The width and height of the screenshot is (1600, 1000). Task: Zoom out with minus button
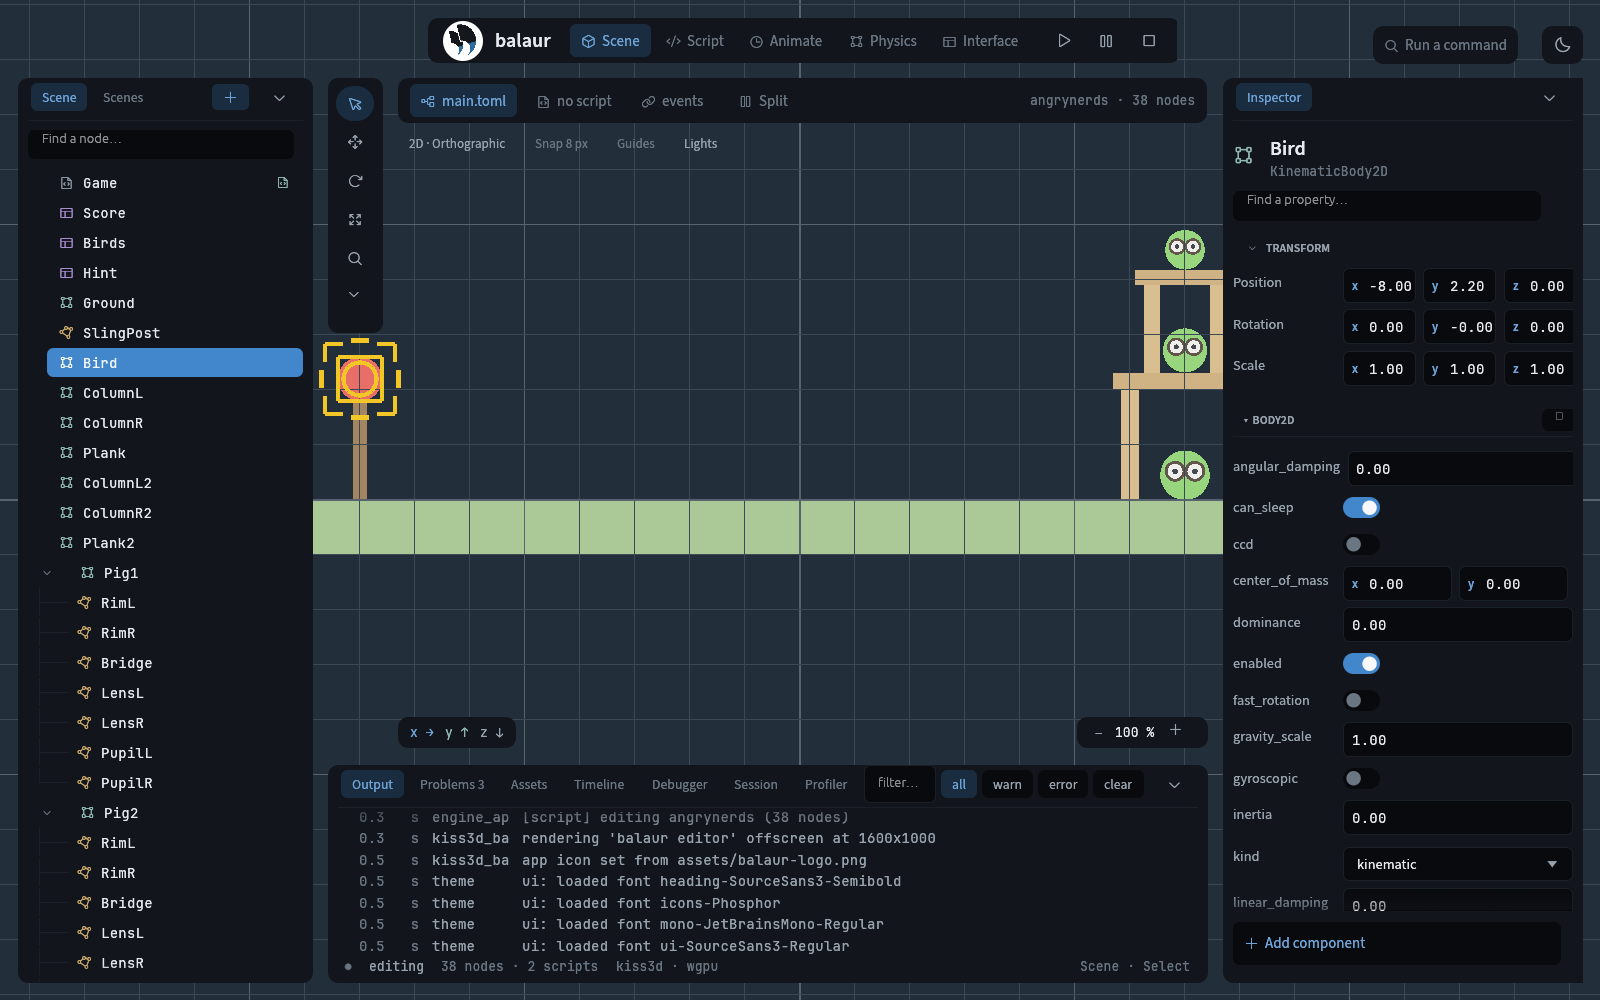point(1098,732)
